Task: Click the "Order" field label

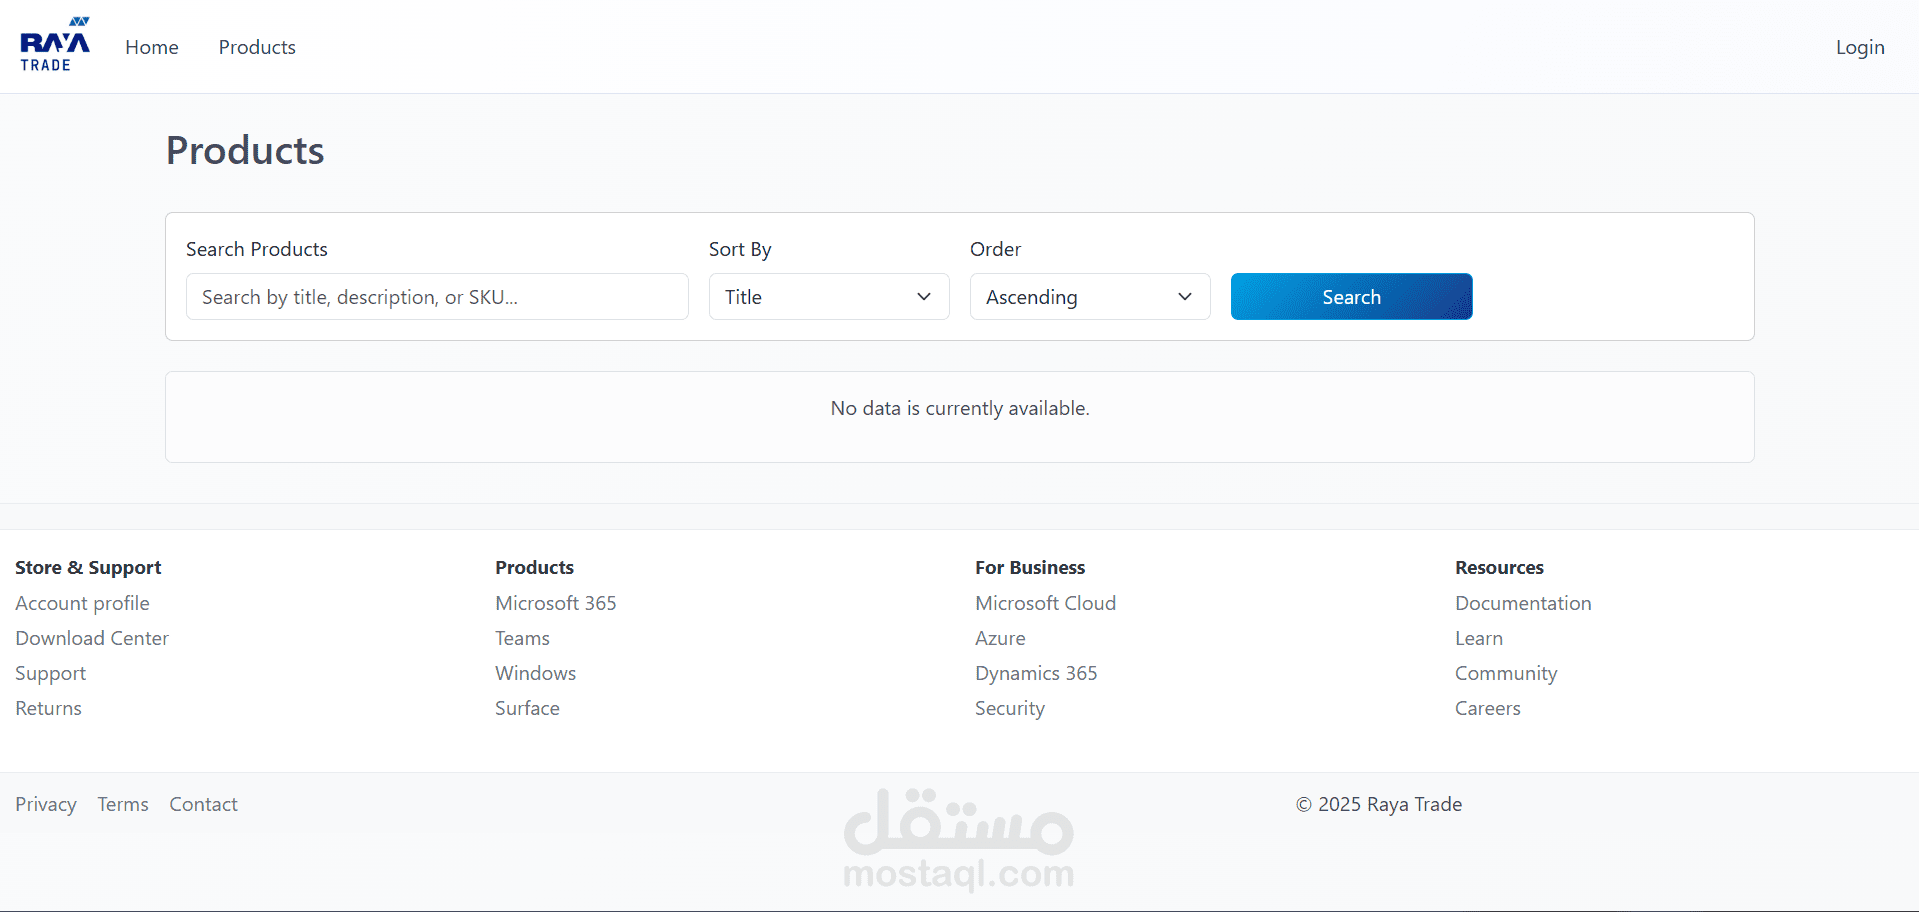Action: [x=995, y=249]
